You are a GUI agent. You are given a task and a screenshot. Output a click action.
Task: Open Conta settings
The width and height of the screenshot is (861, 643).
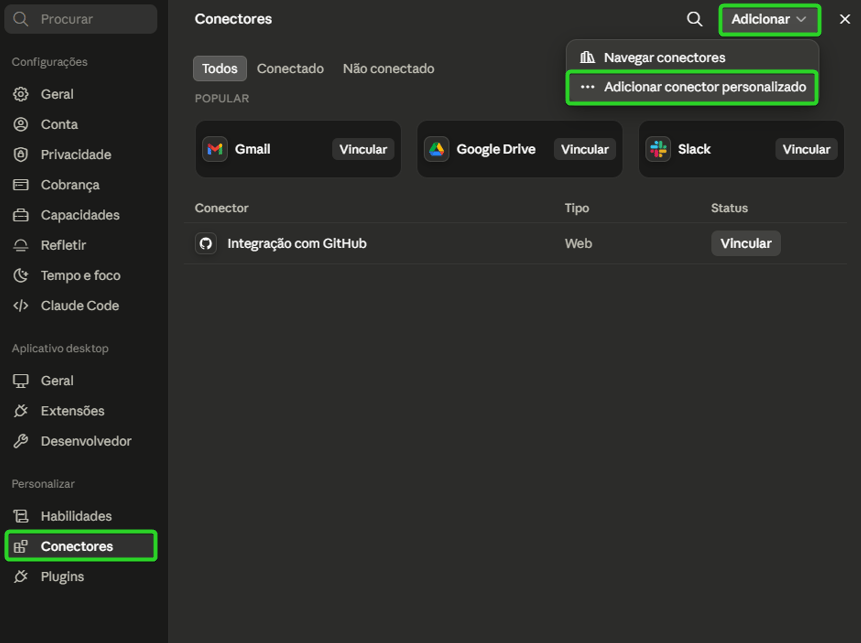(81, 124)
